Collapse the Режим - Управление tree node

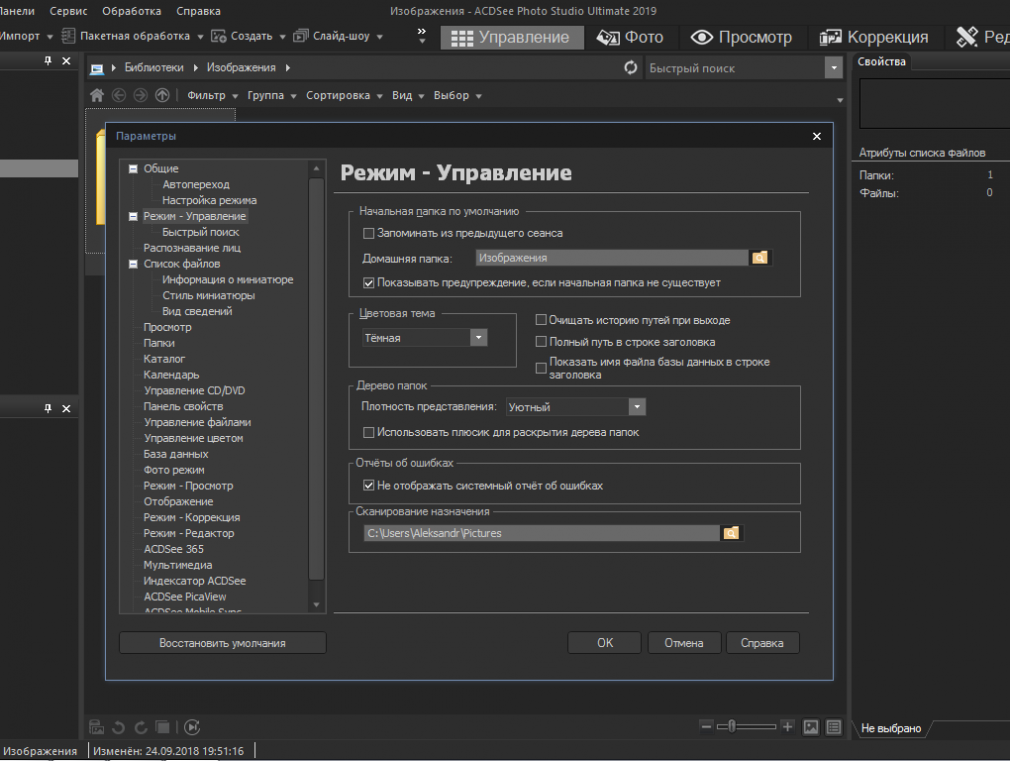[133, 217]
